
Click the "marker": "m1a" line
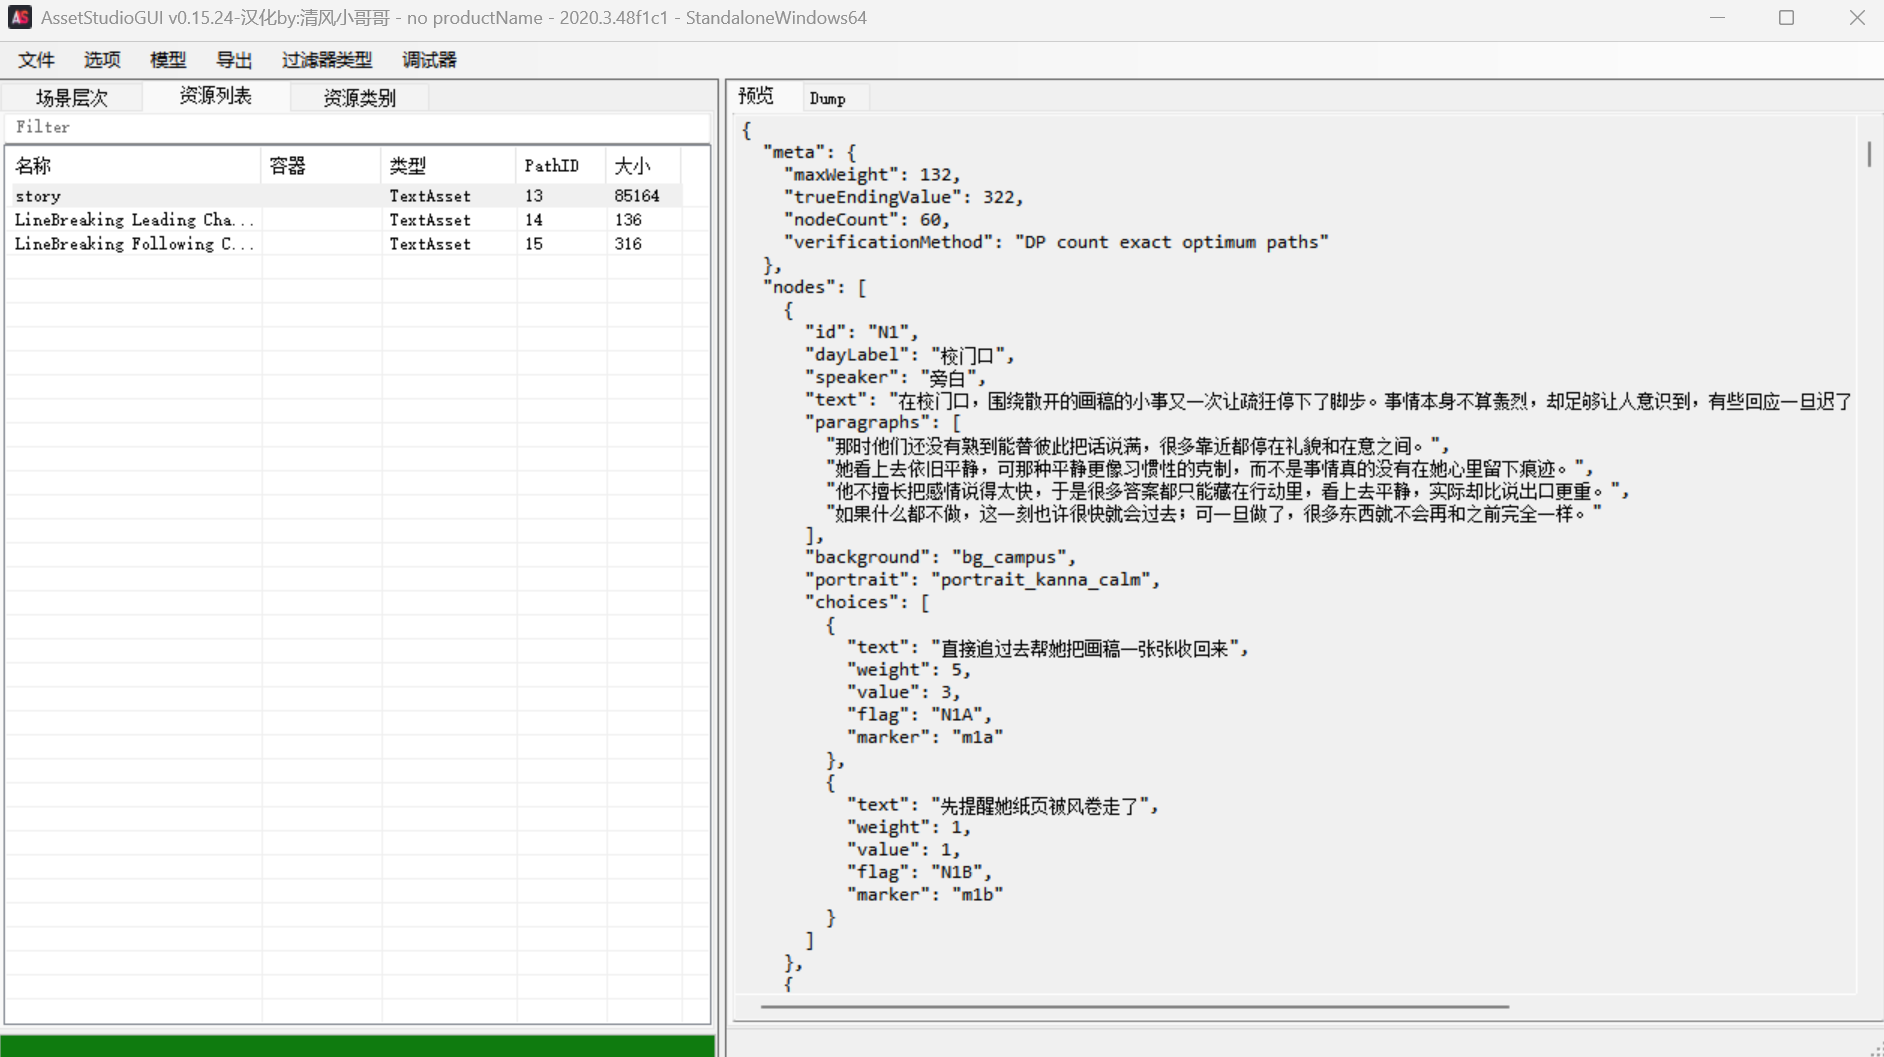click(x=925, y=737)
